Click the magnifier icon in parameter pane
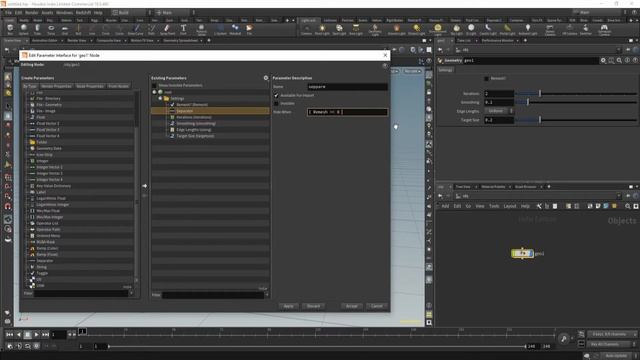The width and height of the screenshot is (640, 360). [x=619, y=60]
